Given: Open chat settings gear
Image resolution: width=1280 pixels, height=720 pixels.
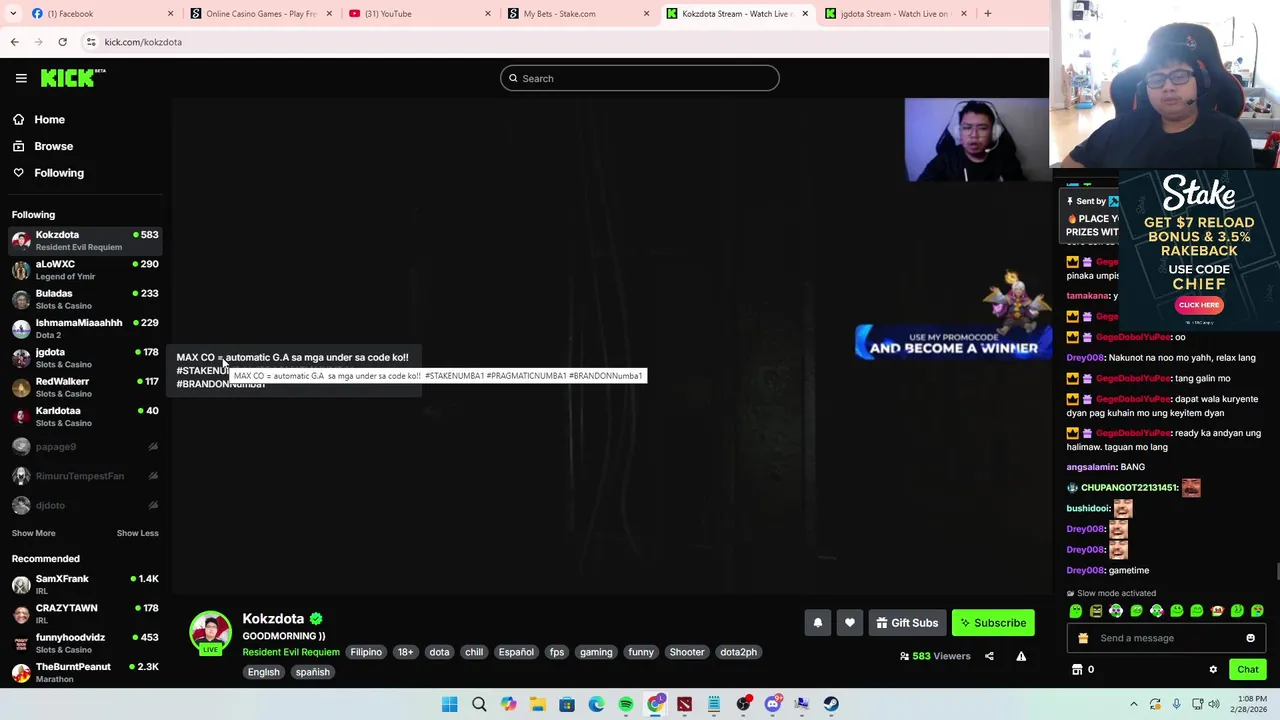Looking at the screenshot, I should 1213,670.
